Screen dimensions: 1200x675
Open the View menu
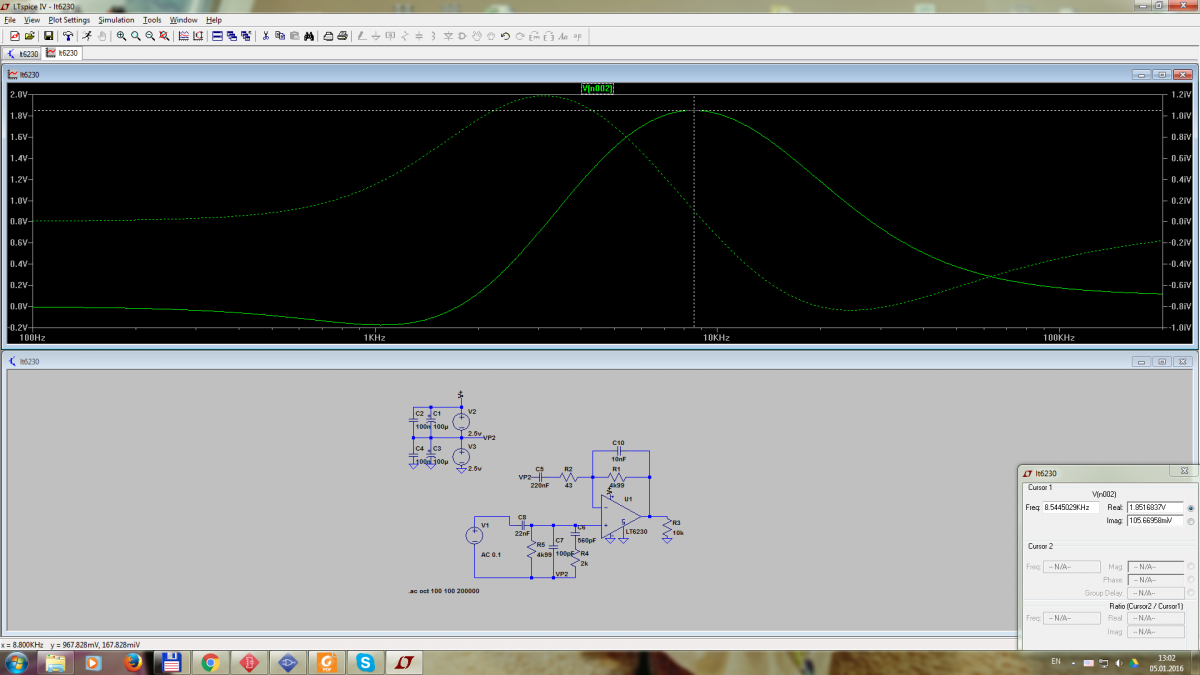[x=32, y=20]
